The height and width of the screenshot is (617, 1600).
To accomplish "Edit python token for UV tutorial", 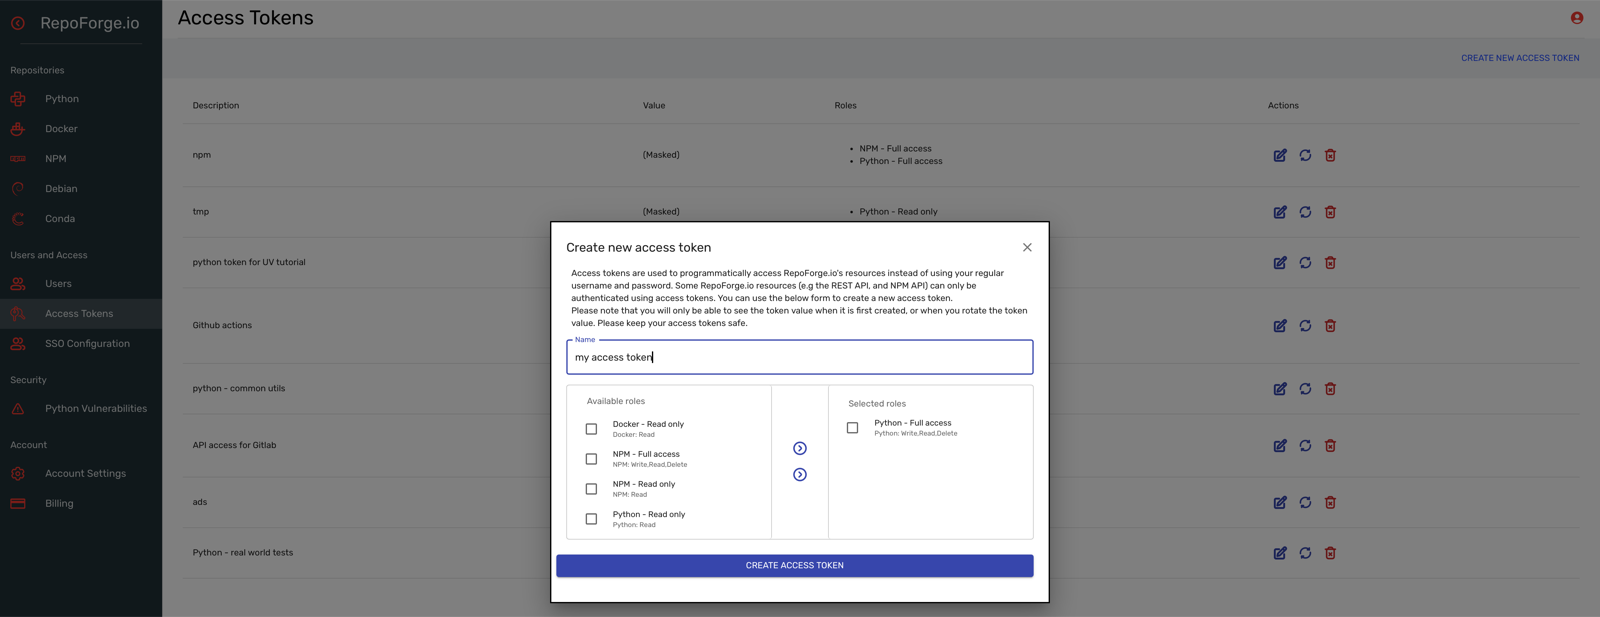I will tap(1280, 263).
